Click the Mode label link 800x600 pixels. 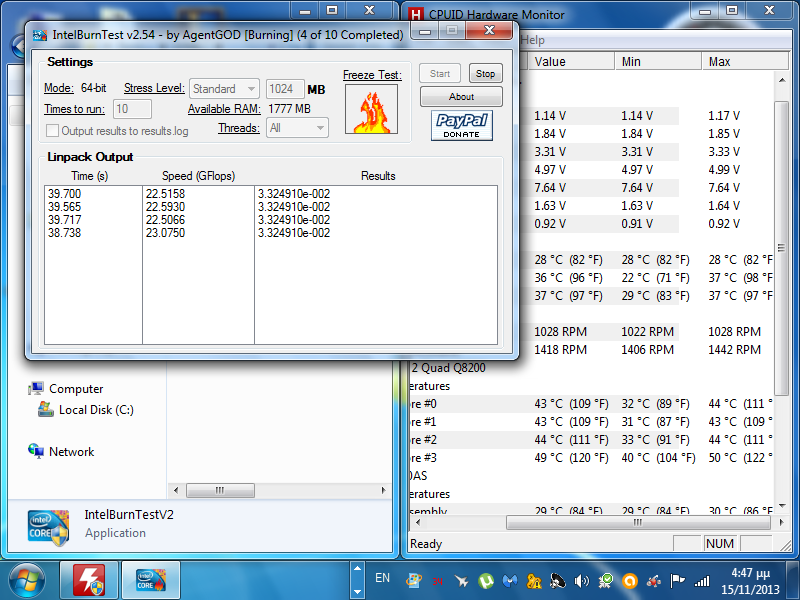coord(59,88)
